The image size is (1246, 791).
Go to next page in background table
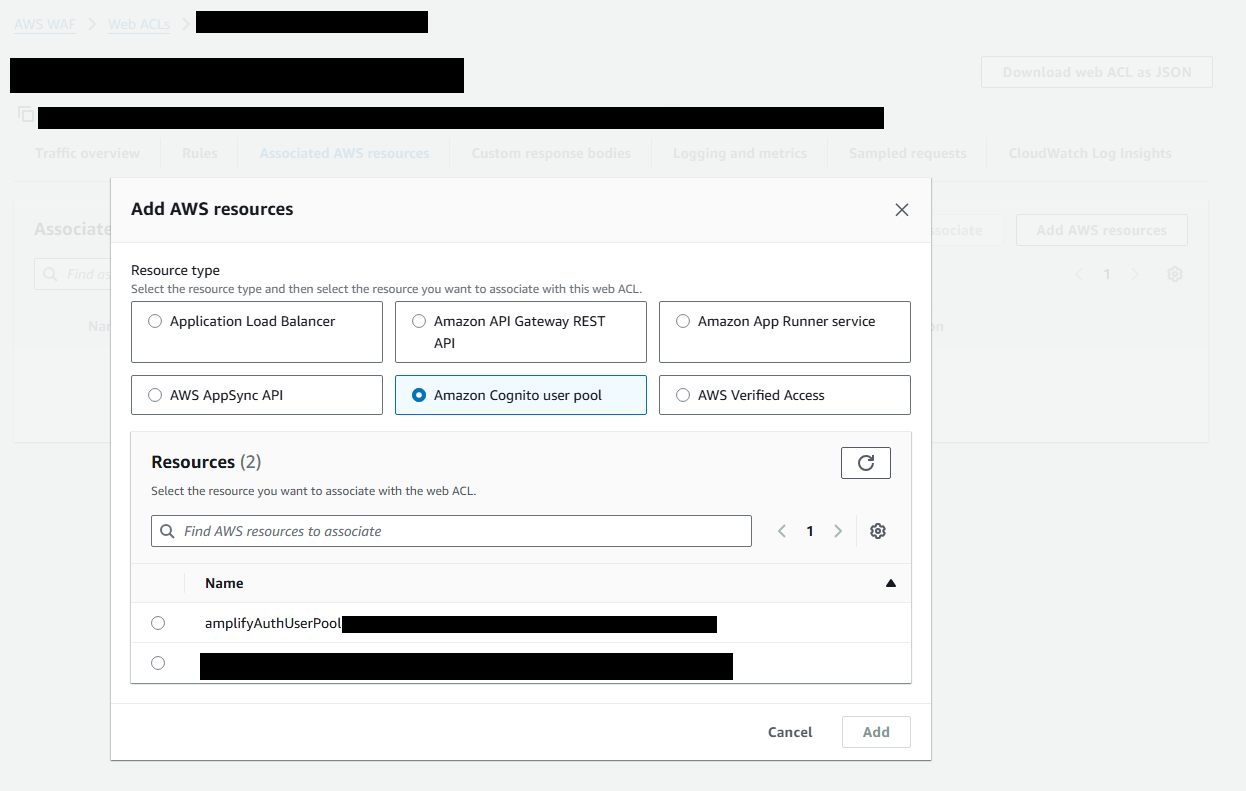point(1135,274)
